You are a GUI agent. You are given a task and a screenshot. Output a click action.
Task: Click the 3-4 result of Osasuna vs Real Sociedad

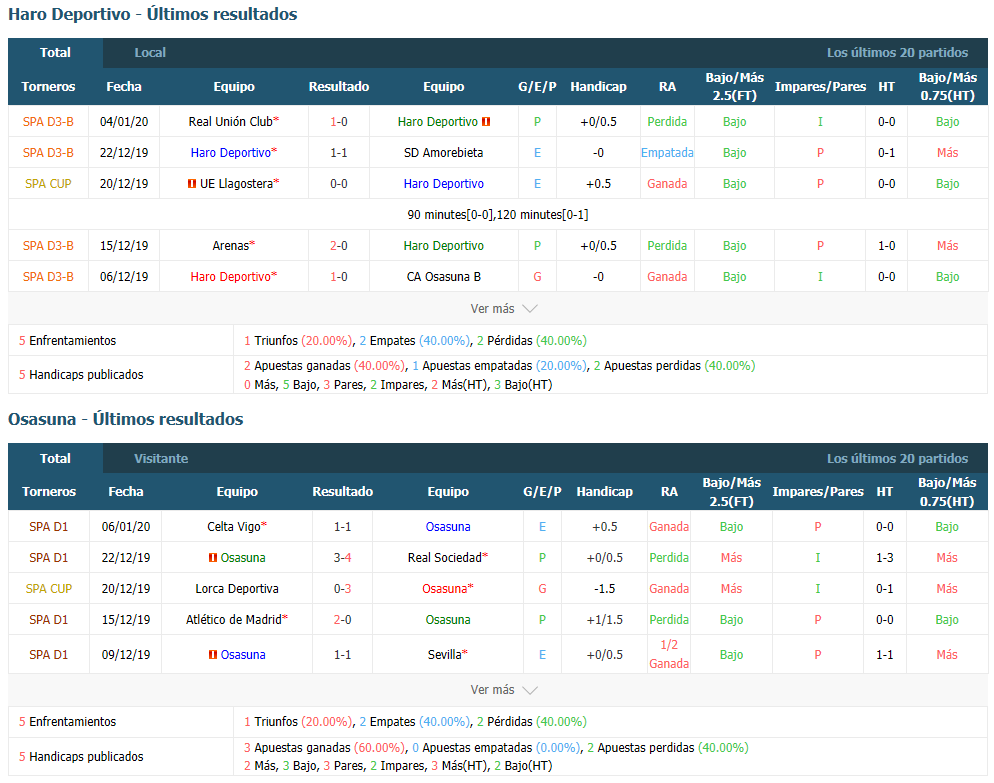[x=342, y=558]
